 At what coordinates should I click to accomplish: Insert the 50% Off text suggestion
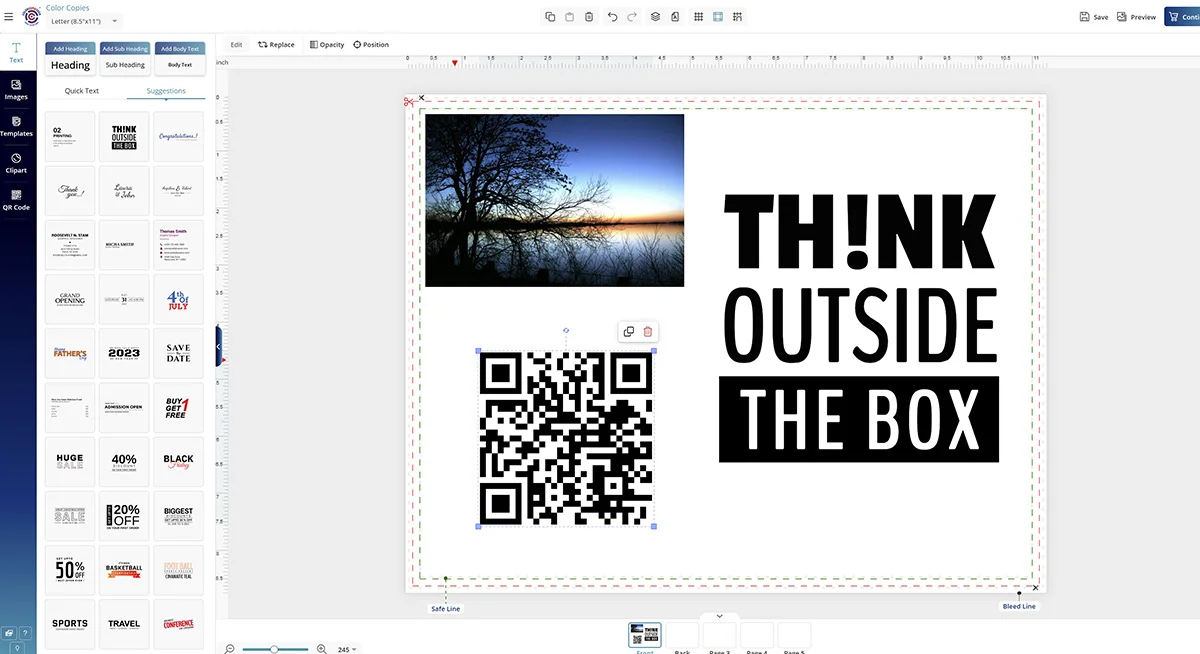tap(70, 569)
